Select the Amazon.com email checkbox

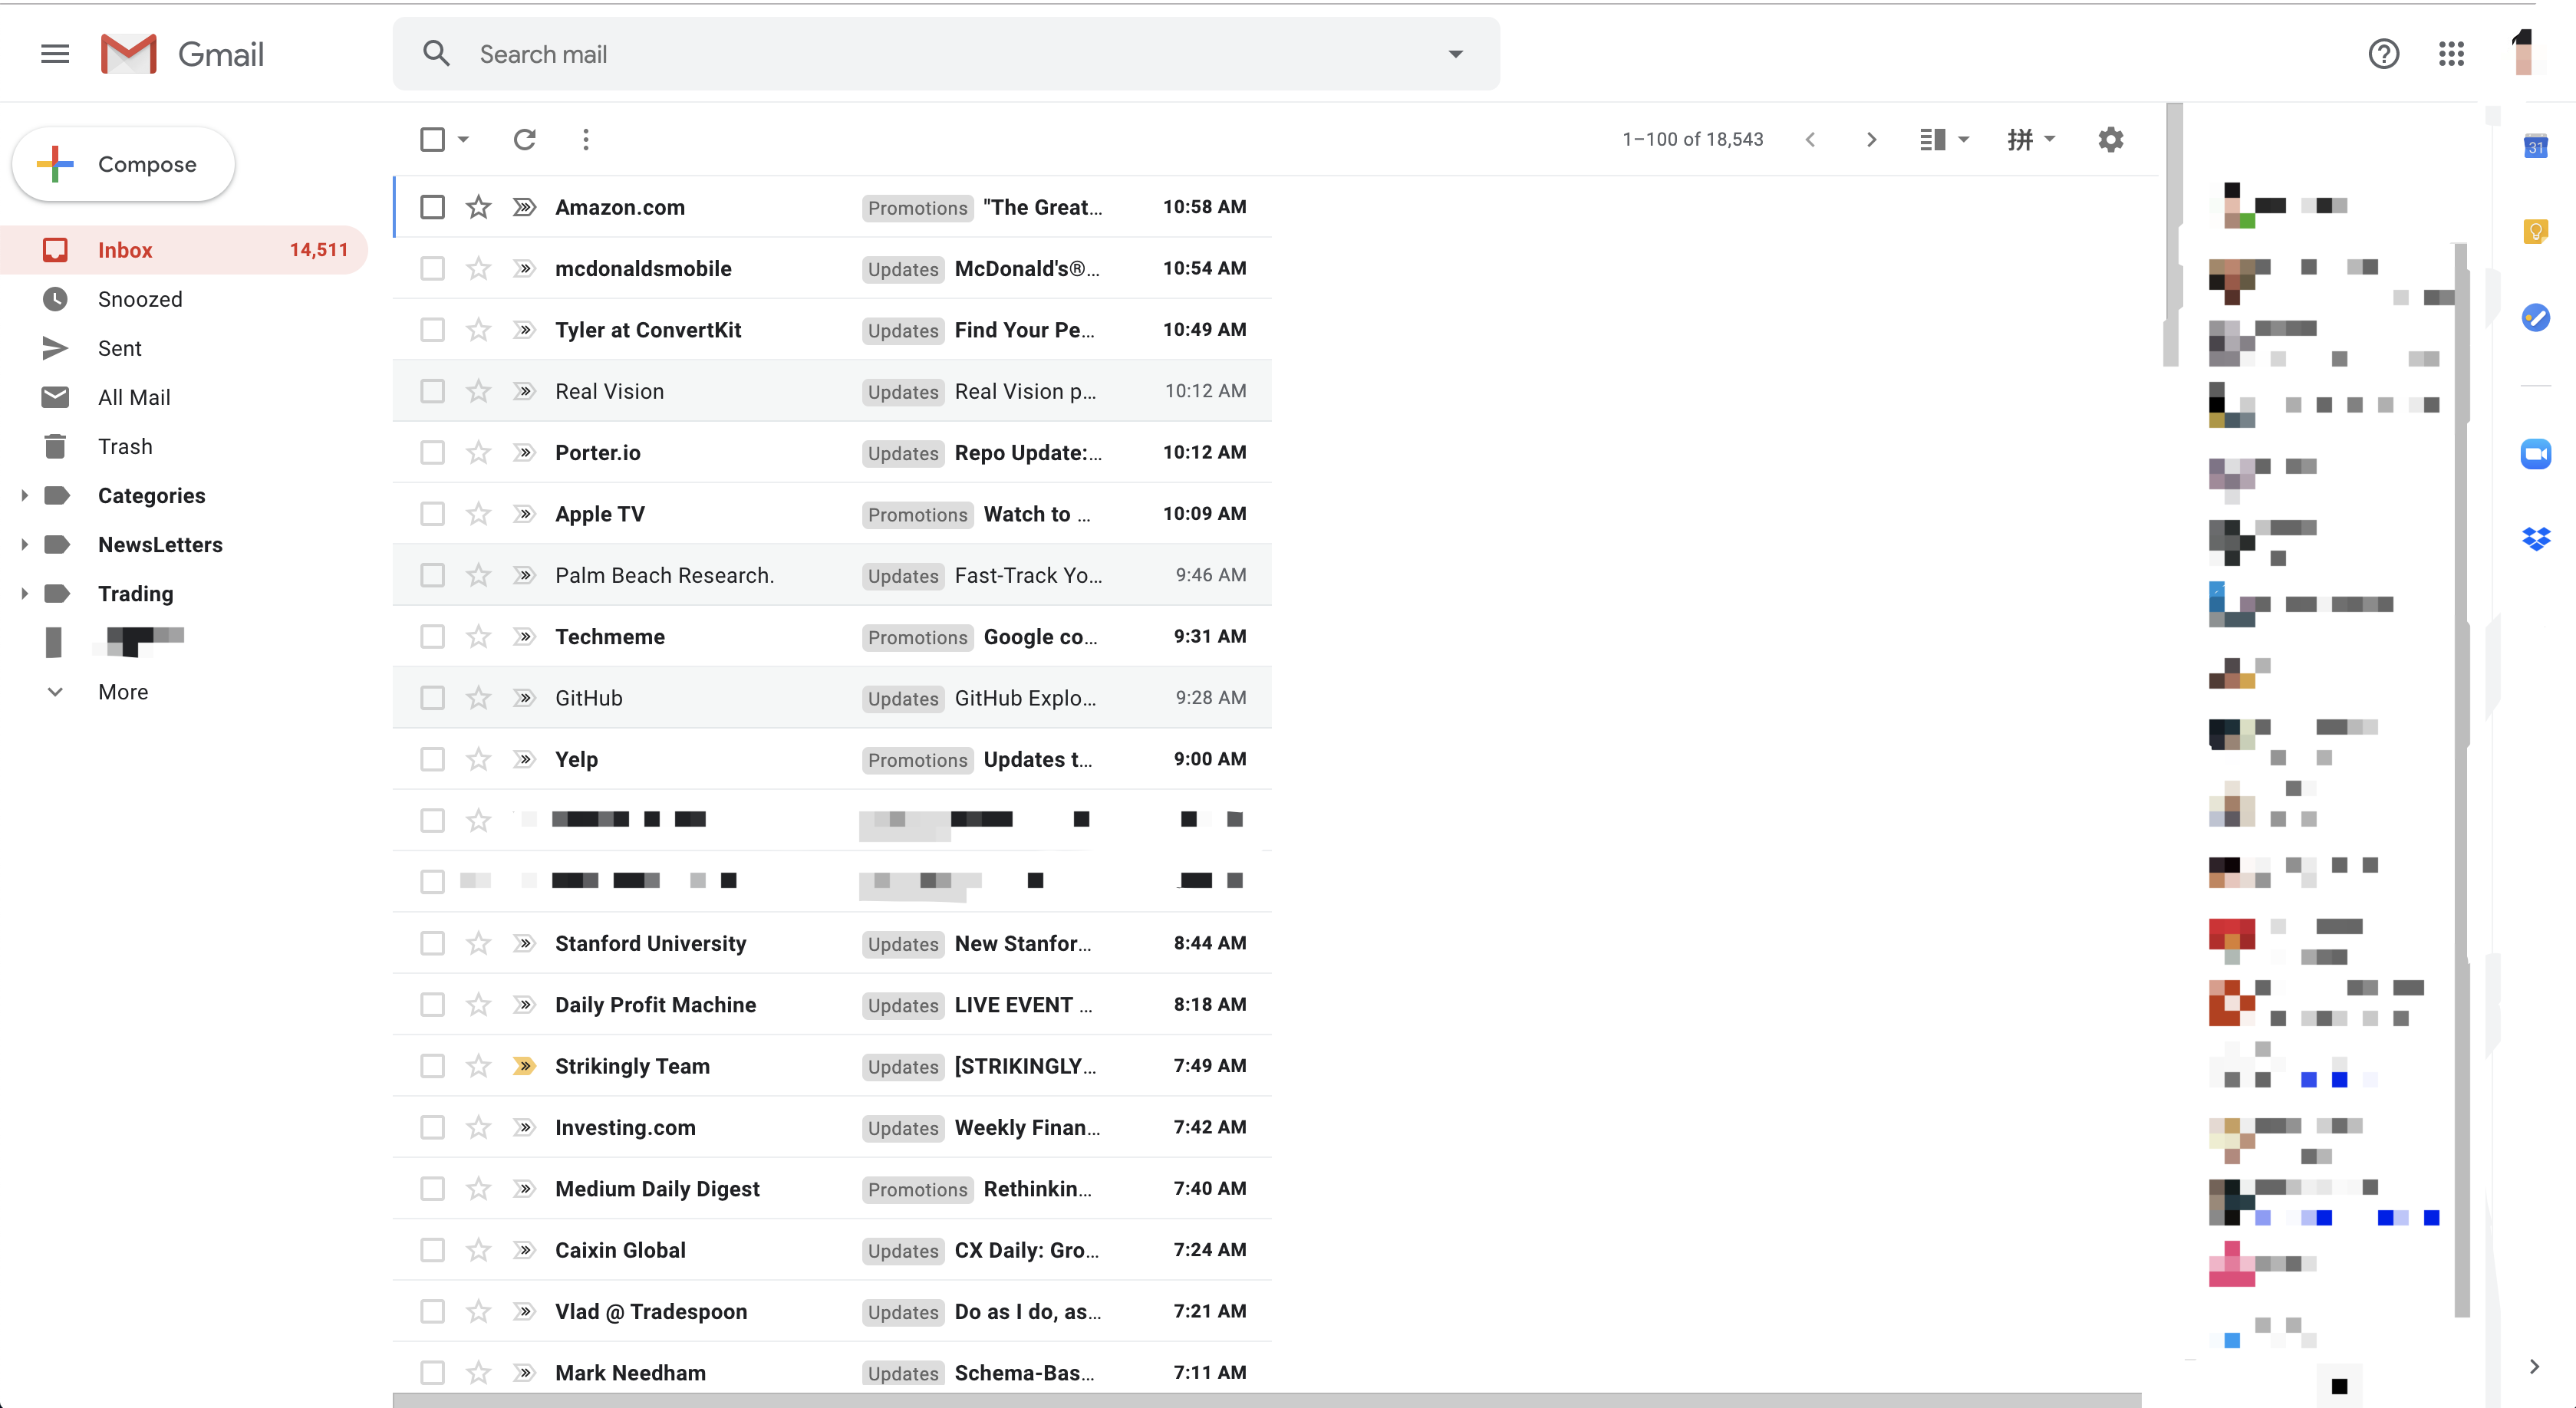coord(432,207)
